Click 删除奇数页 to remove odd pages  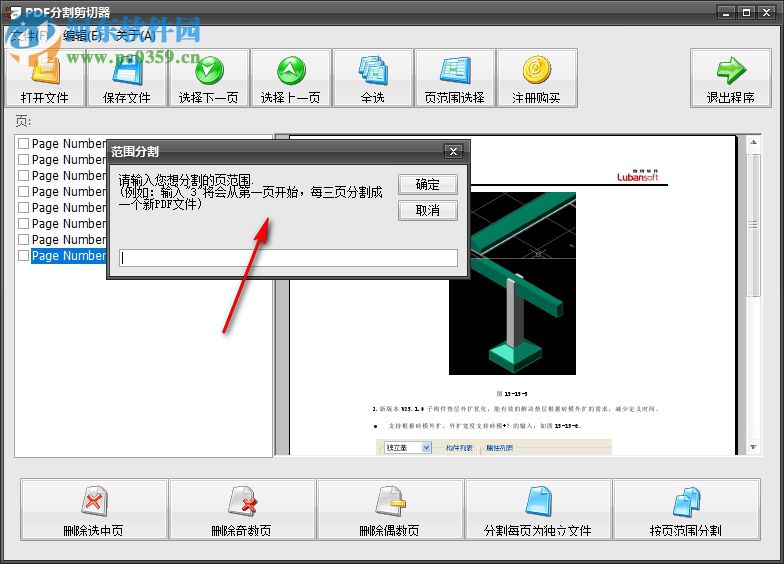pyautogui.click(x=242, y=510)
